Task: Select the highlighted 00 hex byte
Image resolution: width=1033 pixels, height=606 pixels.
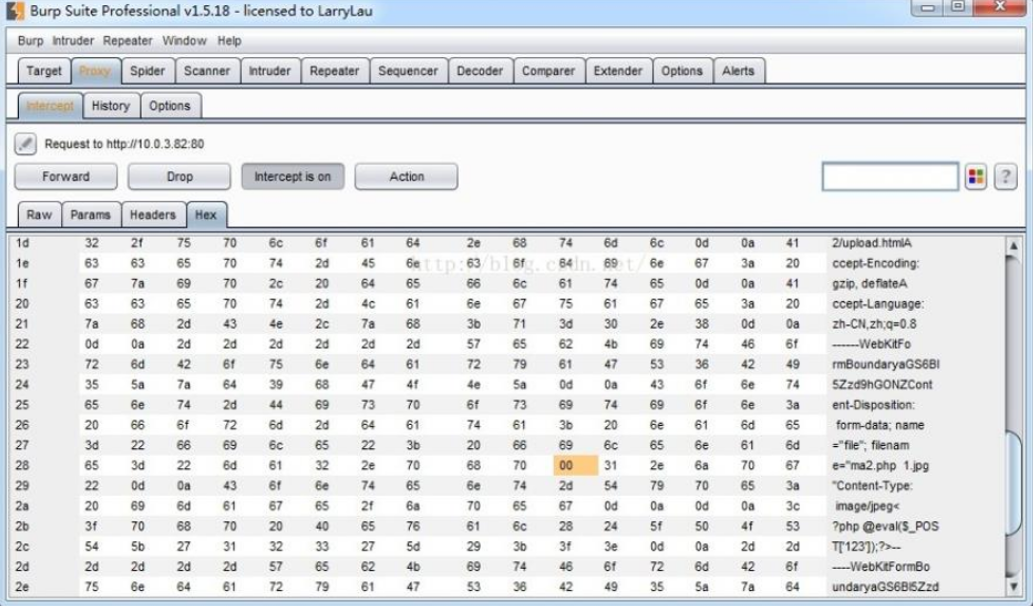Action: [x=575, y=466]
